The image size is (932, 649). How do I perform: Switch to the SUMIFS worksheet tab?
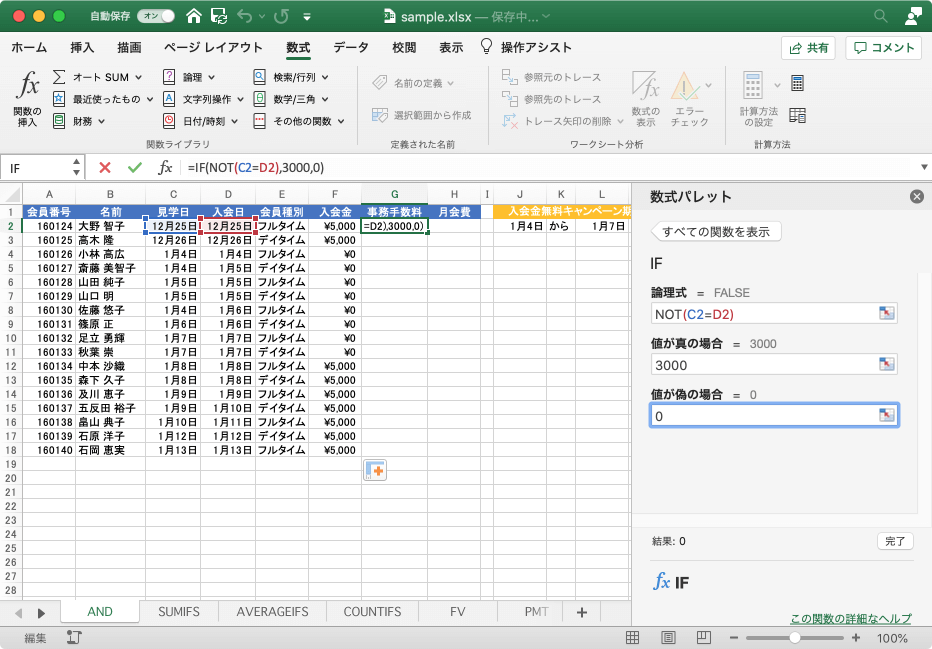click(x=179, y=611)
